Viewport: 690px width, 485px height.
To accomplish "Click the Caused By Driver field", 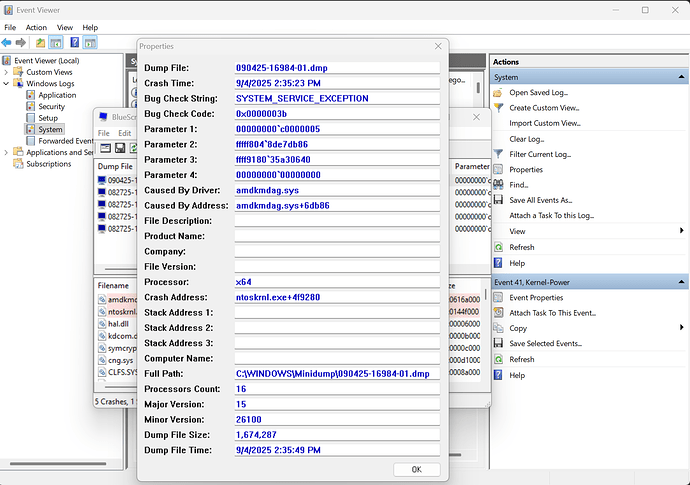I will [337, 190].
